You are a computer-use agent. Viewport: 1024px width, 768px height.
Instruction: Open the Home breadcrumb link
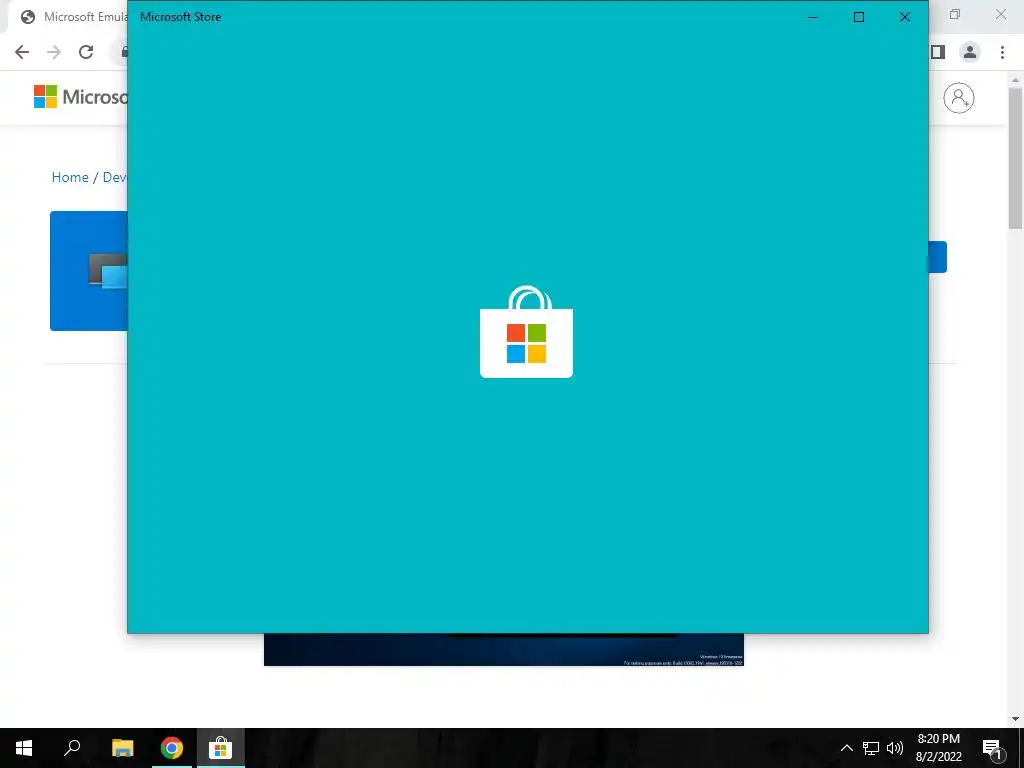point(70,177)
